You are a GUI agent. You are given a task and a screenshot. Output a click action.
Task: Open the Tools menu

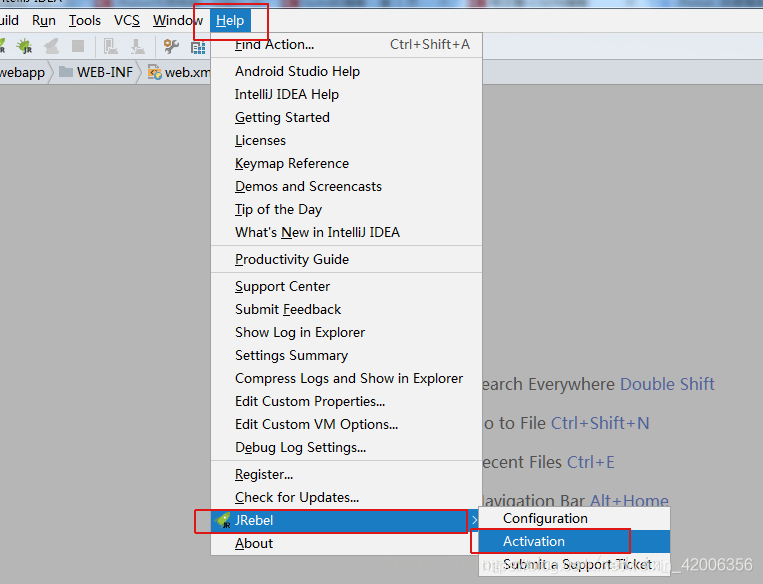[85, 20]
